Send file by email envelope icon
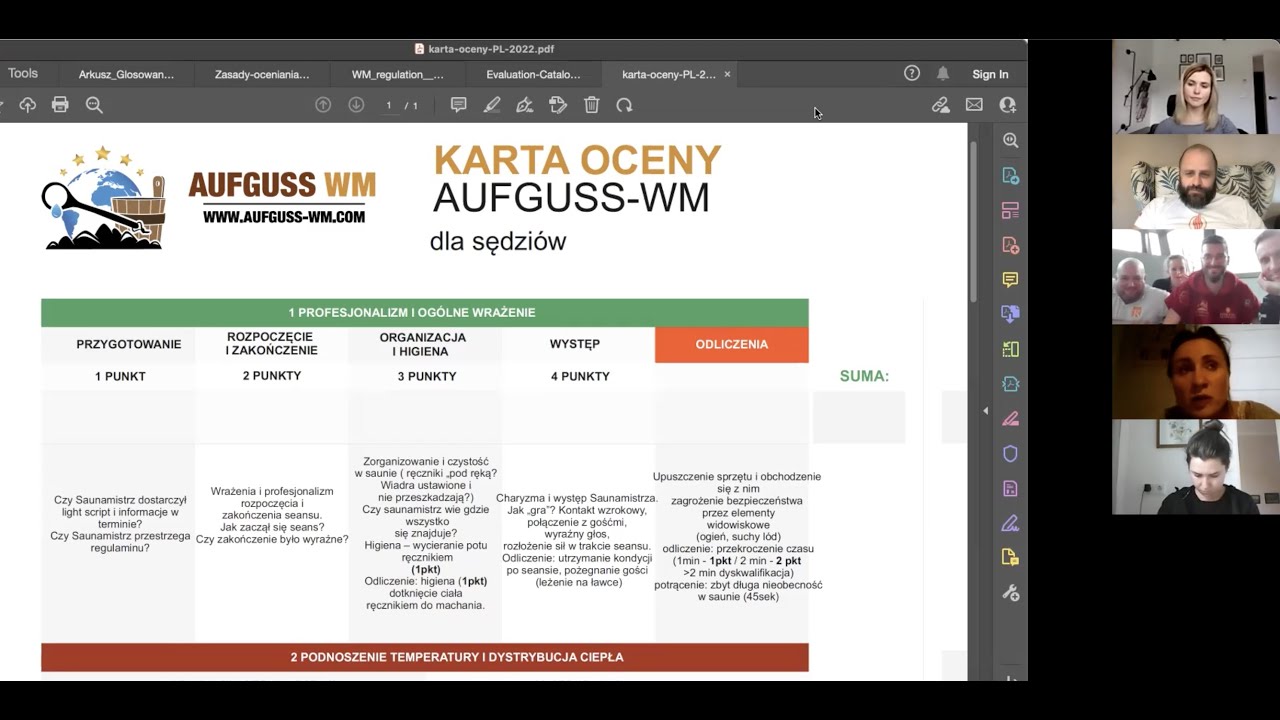The width and height of the screenshot is (1280, 720). click(x=974, y=105)
